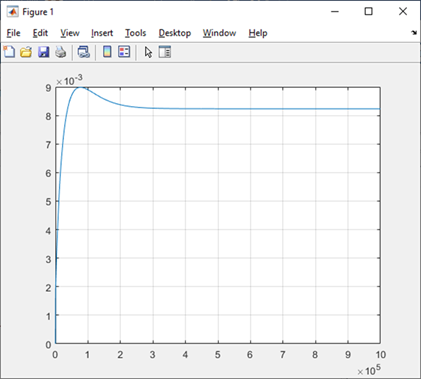The height and width of the screenshot is (379, 421).
Task: Print the figure using printer icon
Action: click(61, 52)
